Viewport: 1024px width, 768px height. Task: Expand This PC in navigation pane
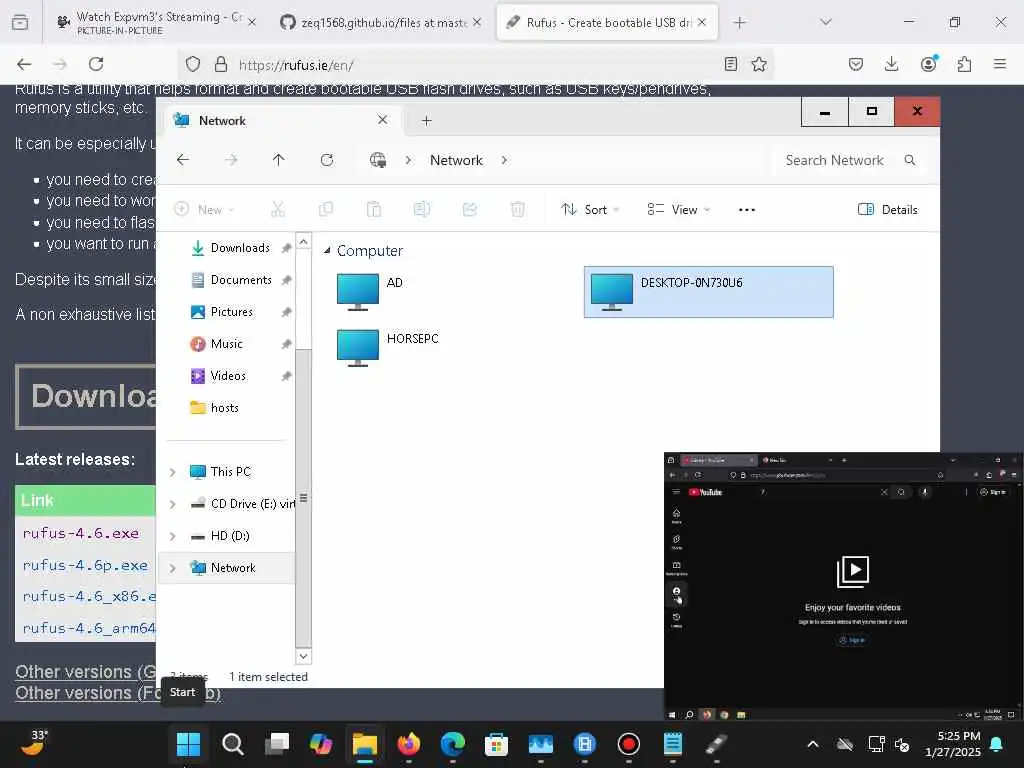[x=172, y=472]
